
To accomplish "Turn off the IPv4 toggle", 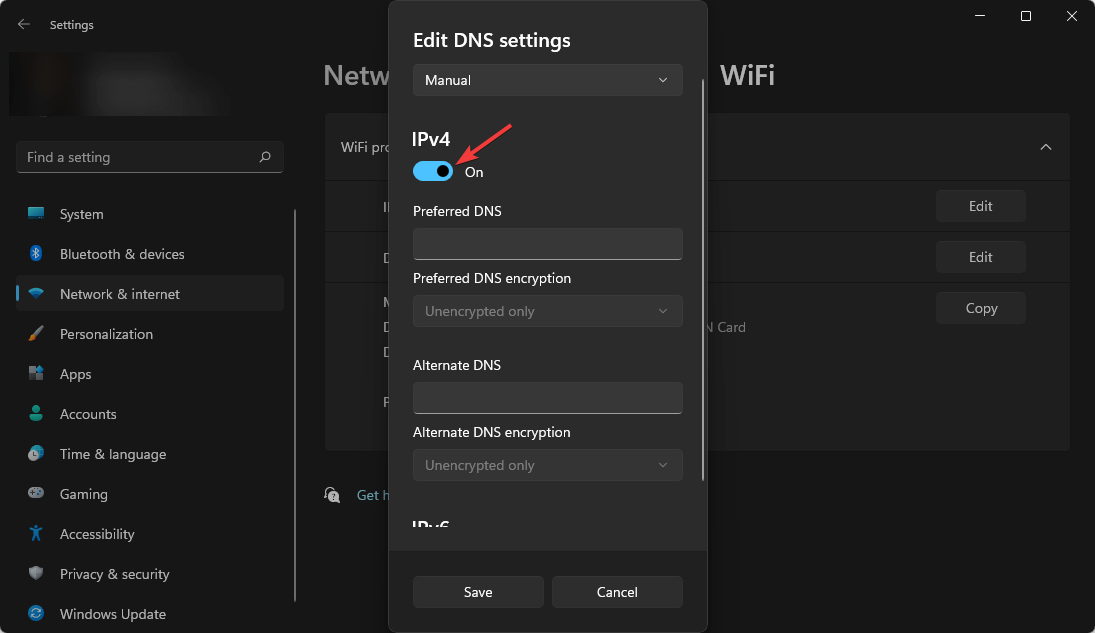I will pyautogui.click(x=432, y=171).
